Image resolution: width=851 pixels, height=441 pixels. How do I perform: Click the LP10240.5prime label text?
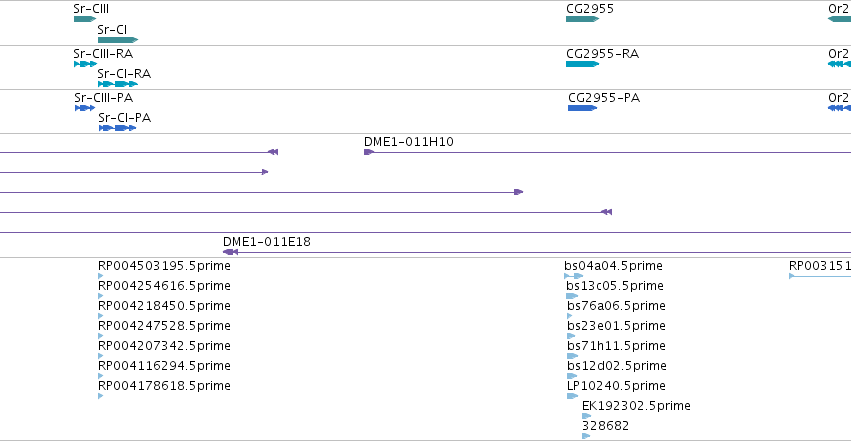coord(617,386)
